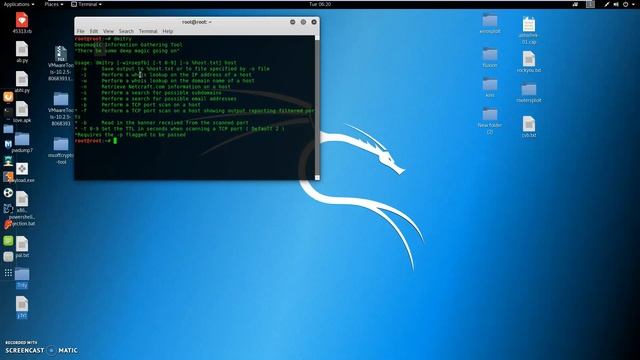Open the kiml folder on desktop
Viewport: 640px width, 360px height.
[x=490, y=84]
